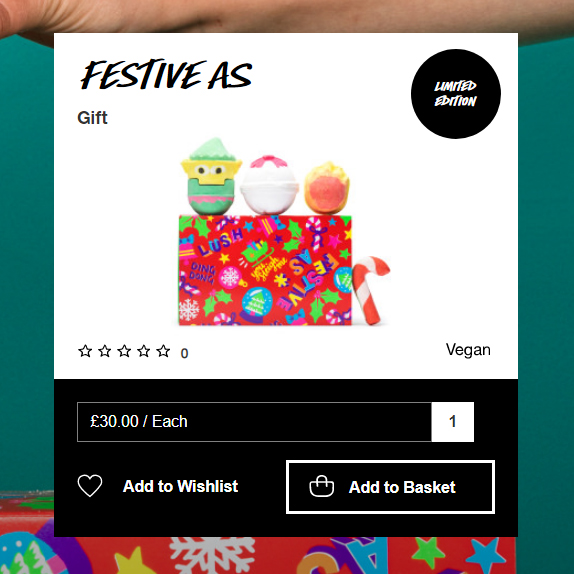The width and height of the screenshot is (574, 574).
Task: Click the heart wishlist icon
Action: (x=90, y=486)
